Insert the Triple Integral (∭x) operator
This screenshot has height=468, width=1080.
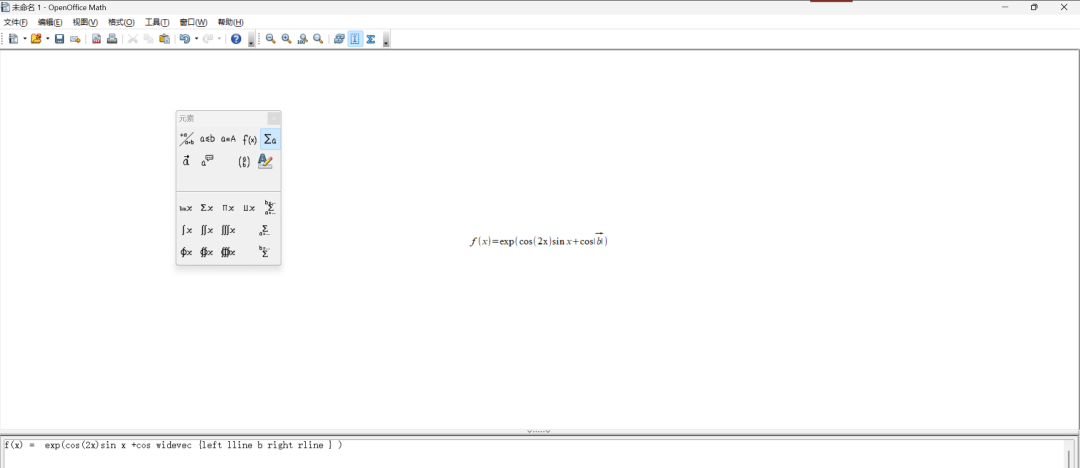tap(228, 230)
